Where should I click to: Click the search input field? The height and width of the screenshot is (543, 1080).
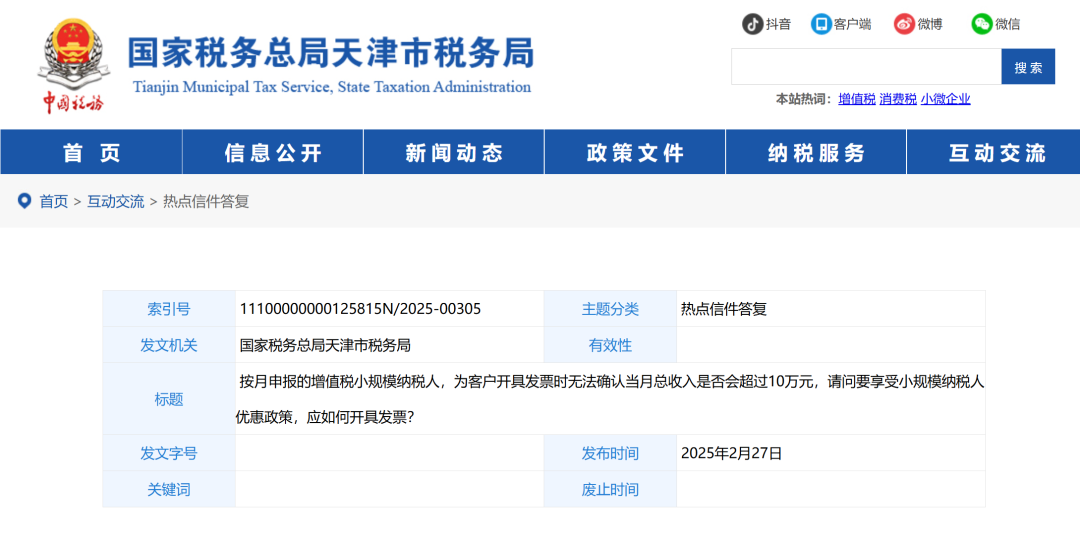point(866,67)
